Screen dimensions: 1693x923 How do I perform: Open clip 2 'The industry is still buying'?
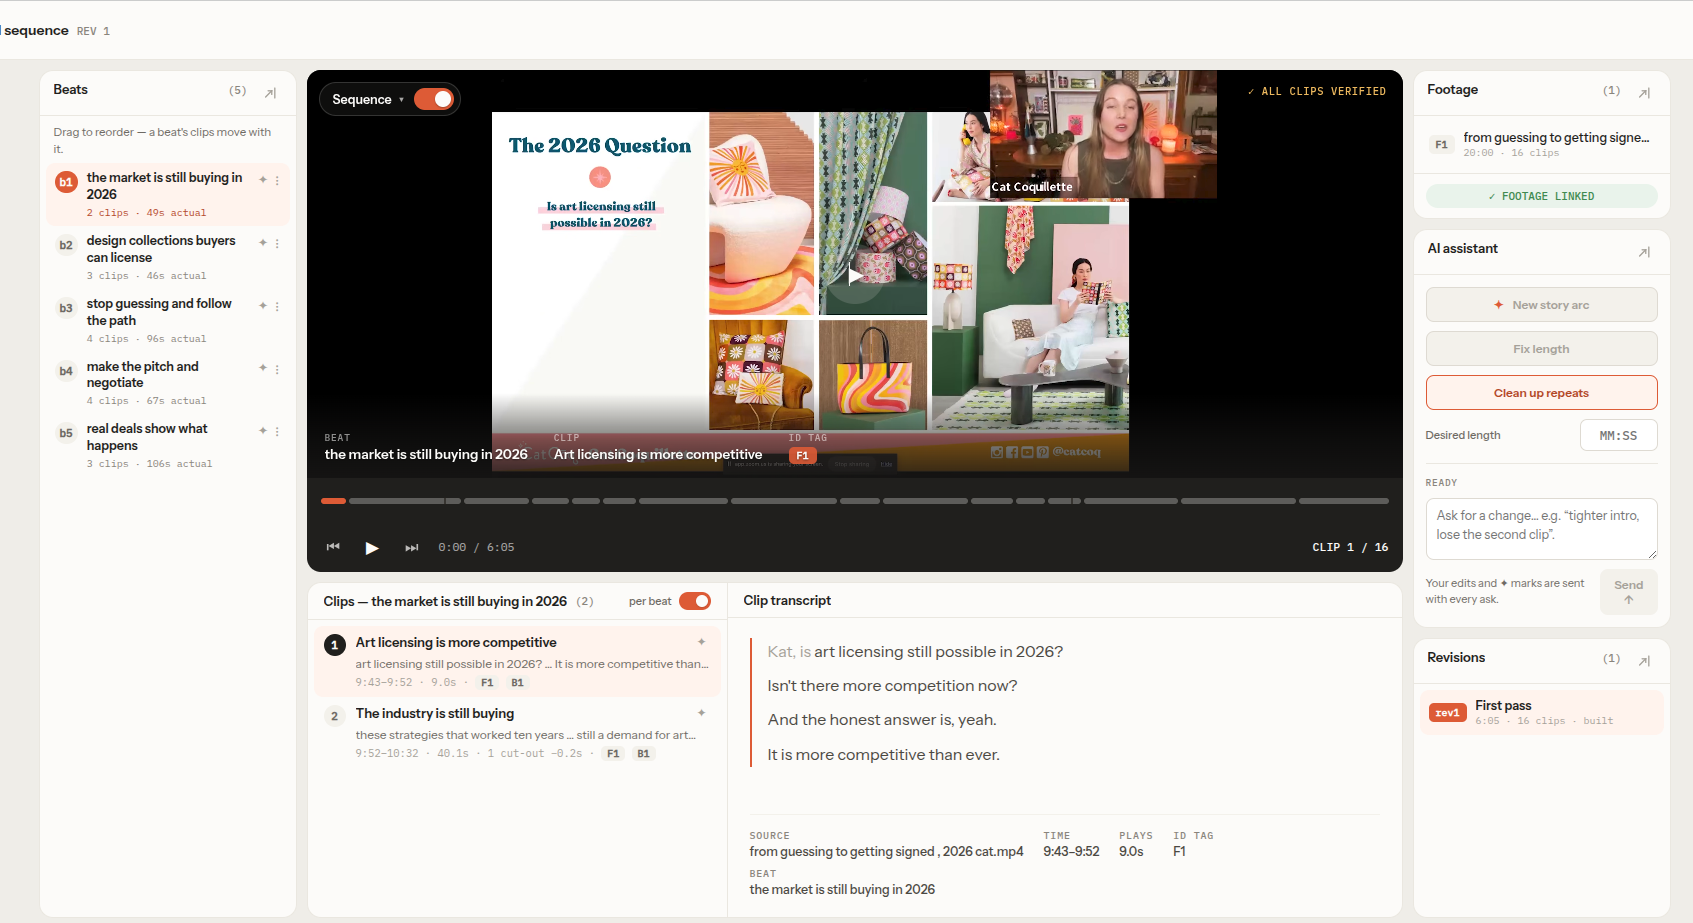pos(517,732)
